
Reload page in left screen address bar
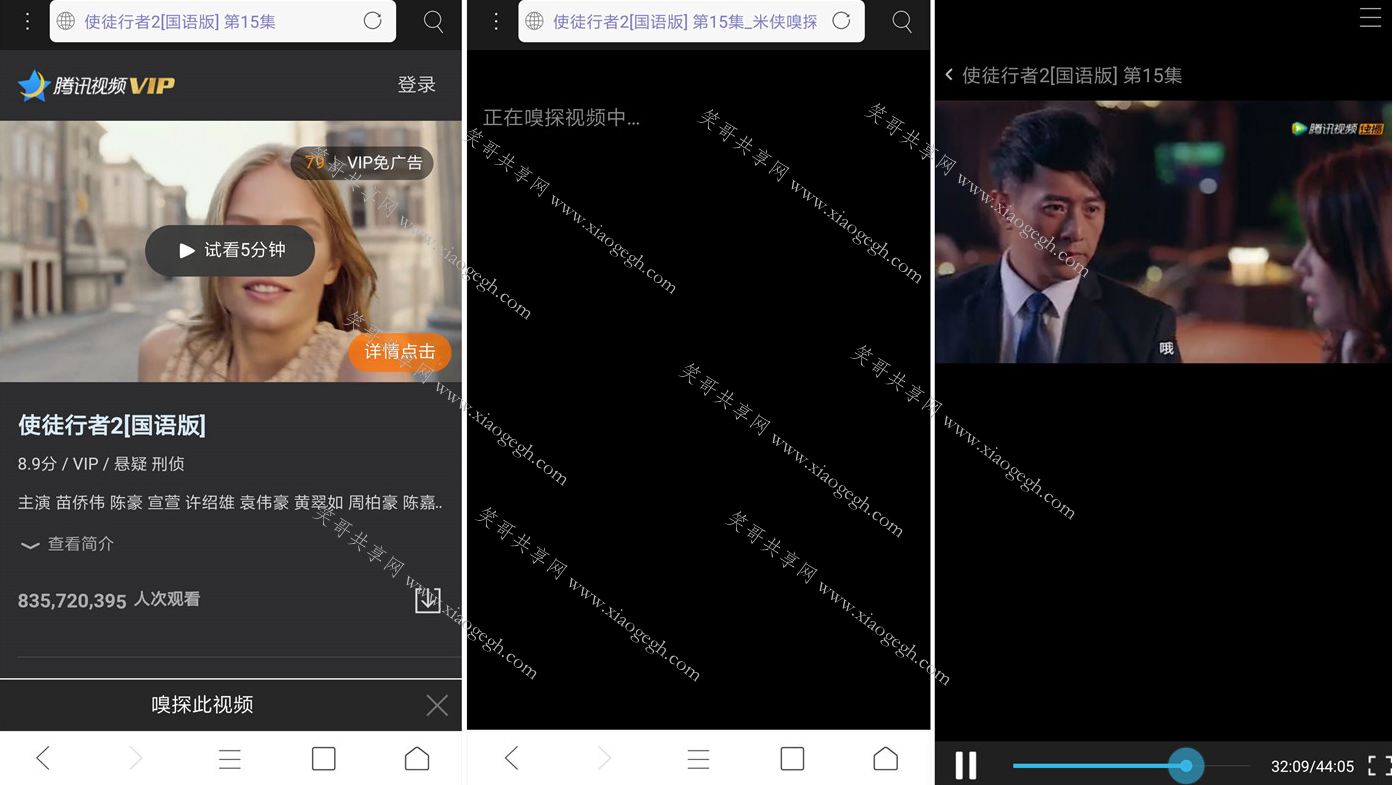point(373,21)
